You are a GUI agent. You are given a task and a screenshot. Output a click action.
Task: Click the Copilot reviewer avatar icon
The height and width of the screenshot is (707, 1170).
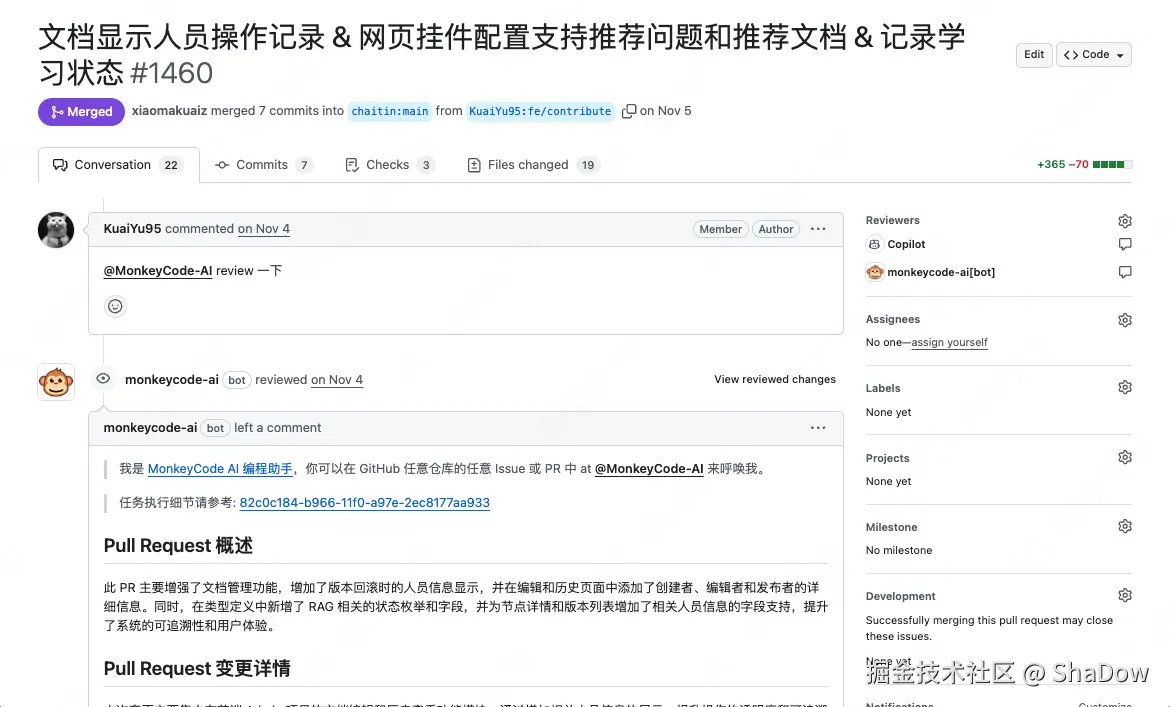pyautogui.click(x=874, y=244)
